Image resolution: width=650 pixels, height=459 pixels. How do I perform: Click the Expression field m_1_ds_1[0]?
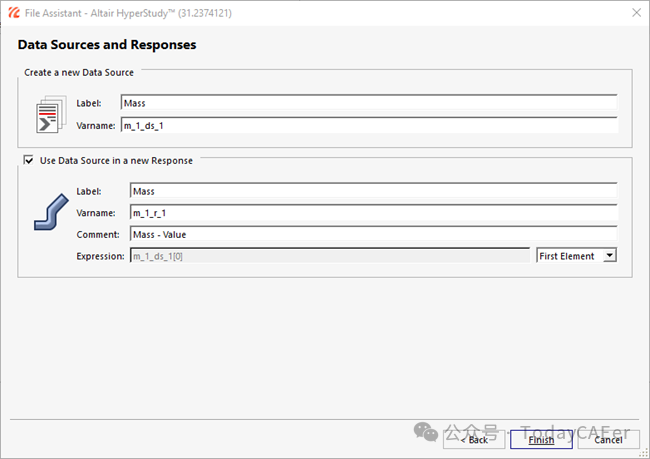(x=329, y=256)
